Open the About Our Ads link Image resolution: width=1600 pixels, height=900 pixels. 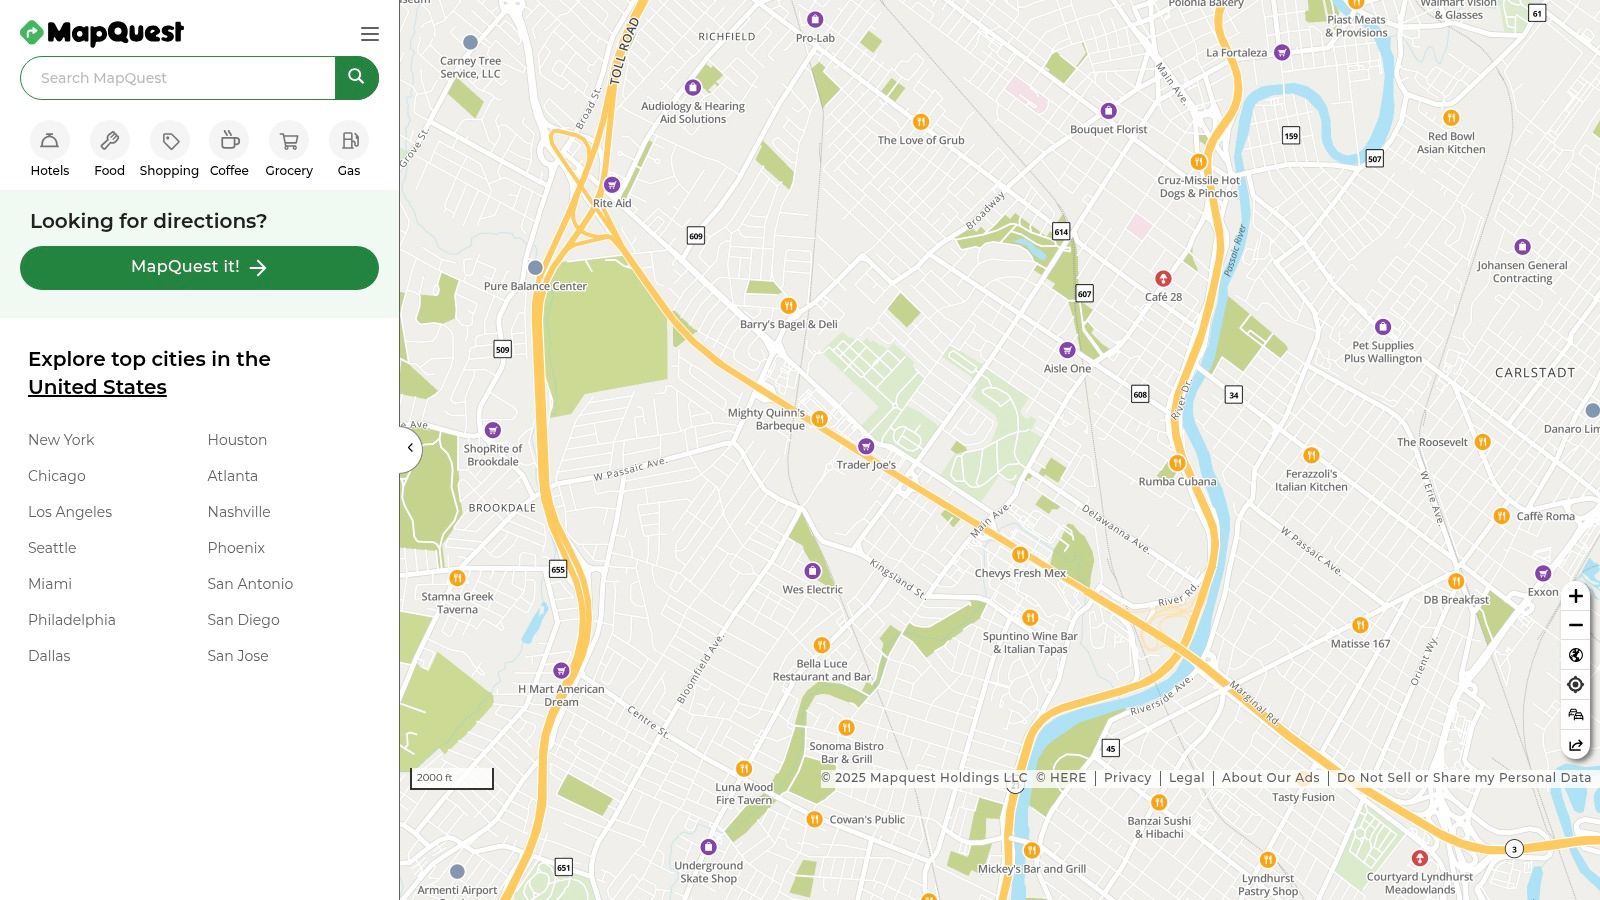[1271, 778]
